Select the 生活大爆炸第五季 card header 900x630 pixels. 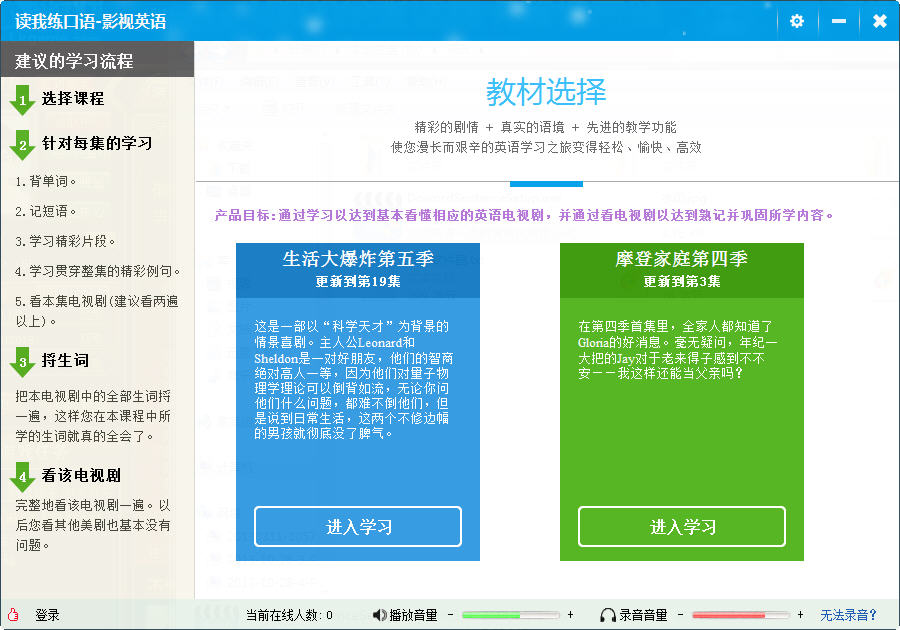358,270
